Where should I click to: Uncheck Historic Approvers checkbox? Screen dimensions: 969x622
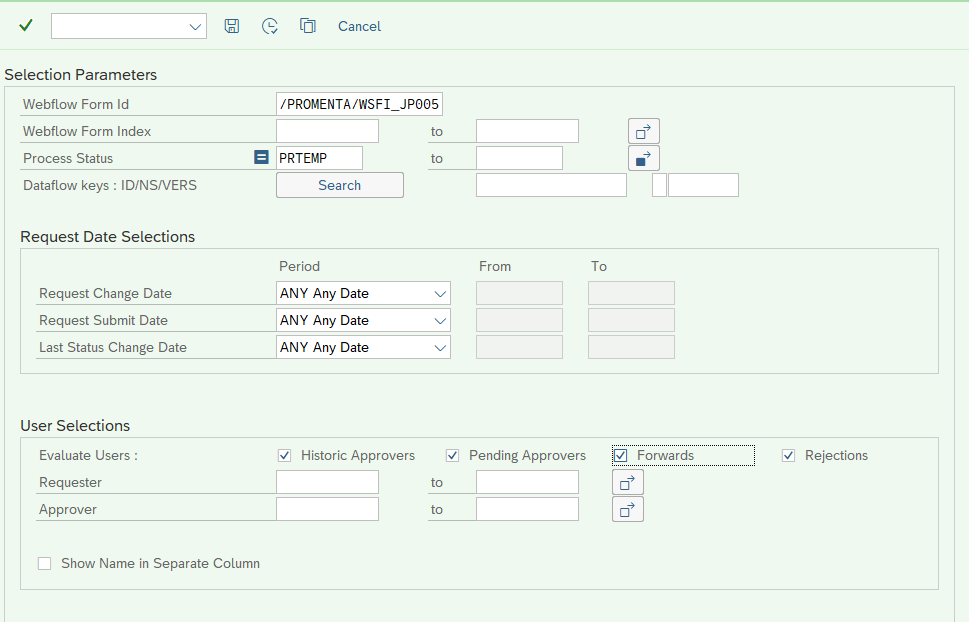(284, 456)
